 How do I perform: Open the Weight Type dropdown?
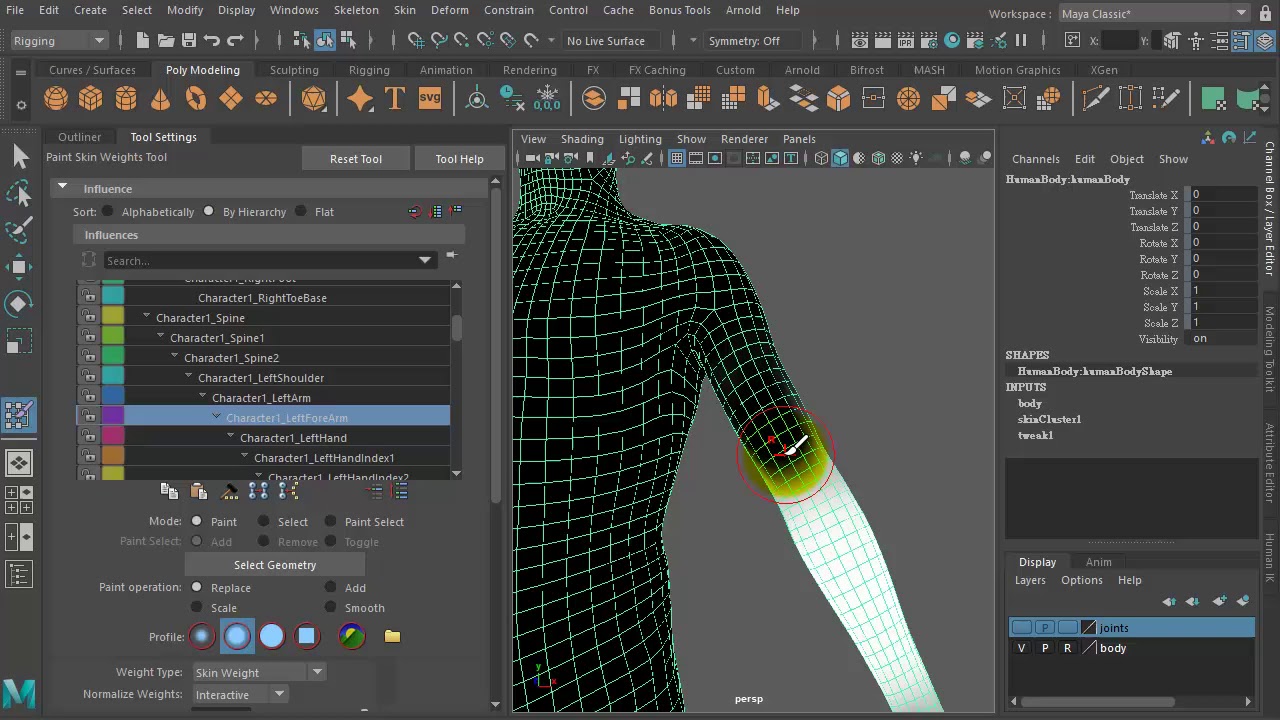(x=259, y=673)
